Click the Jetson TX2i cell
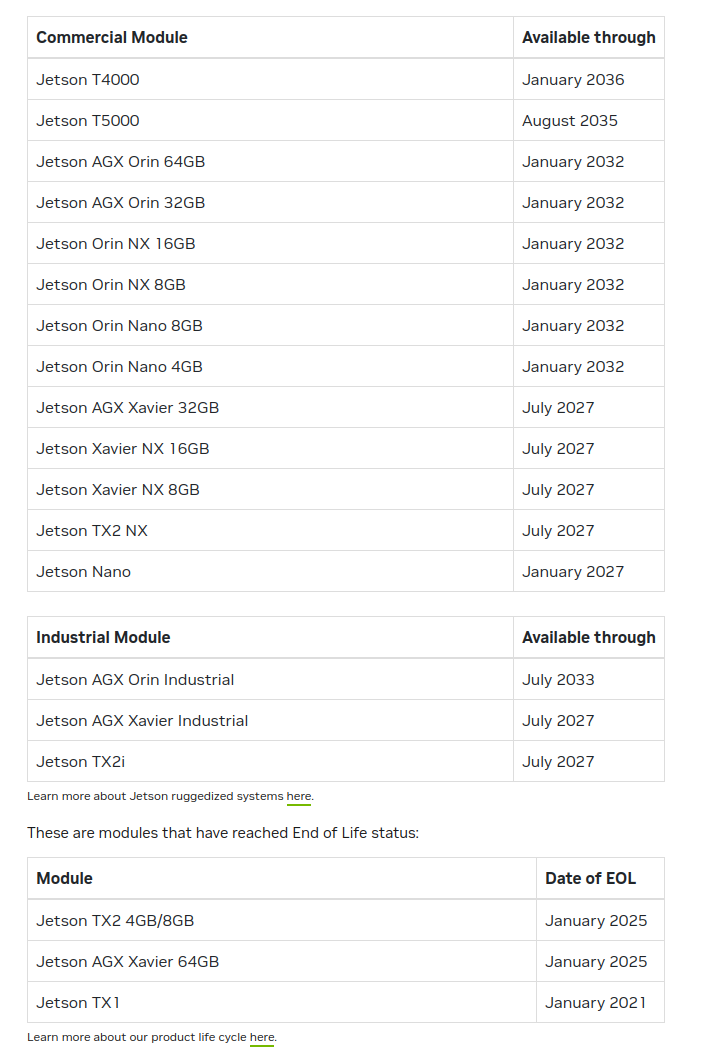 coord(270,762)
